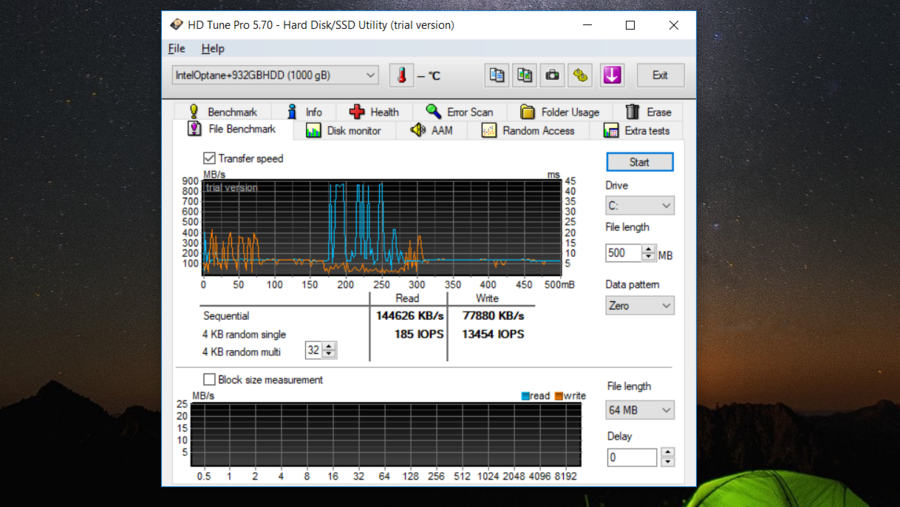Click the 185 IOPS read value

click(419, 334)
